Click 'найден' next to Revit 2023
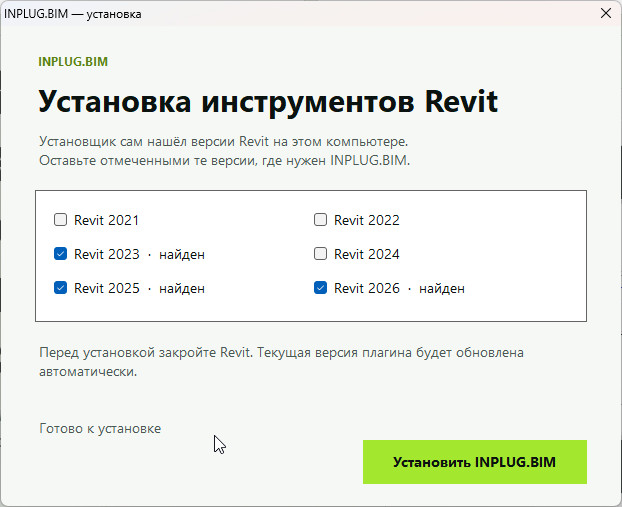Viewport: 622px width, 507px height. (x=182, y=255)
